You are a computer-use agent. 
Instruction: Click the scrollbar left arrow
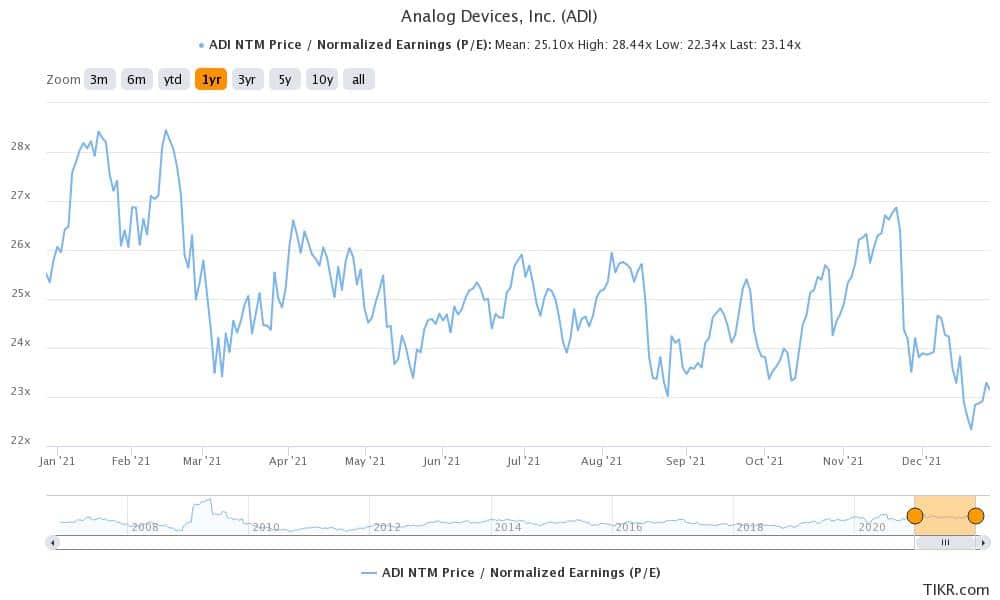[x=53, y=543]
